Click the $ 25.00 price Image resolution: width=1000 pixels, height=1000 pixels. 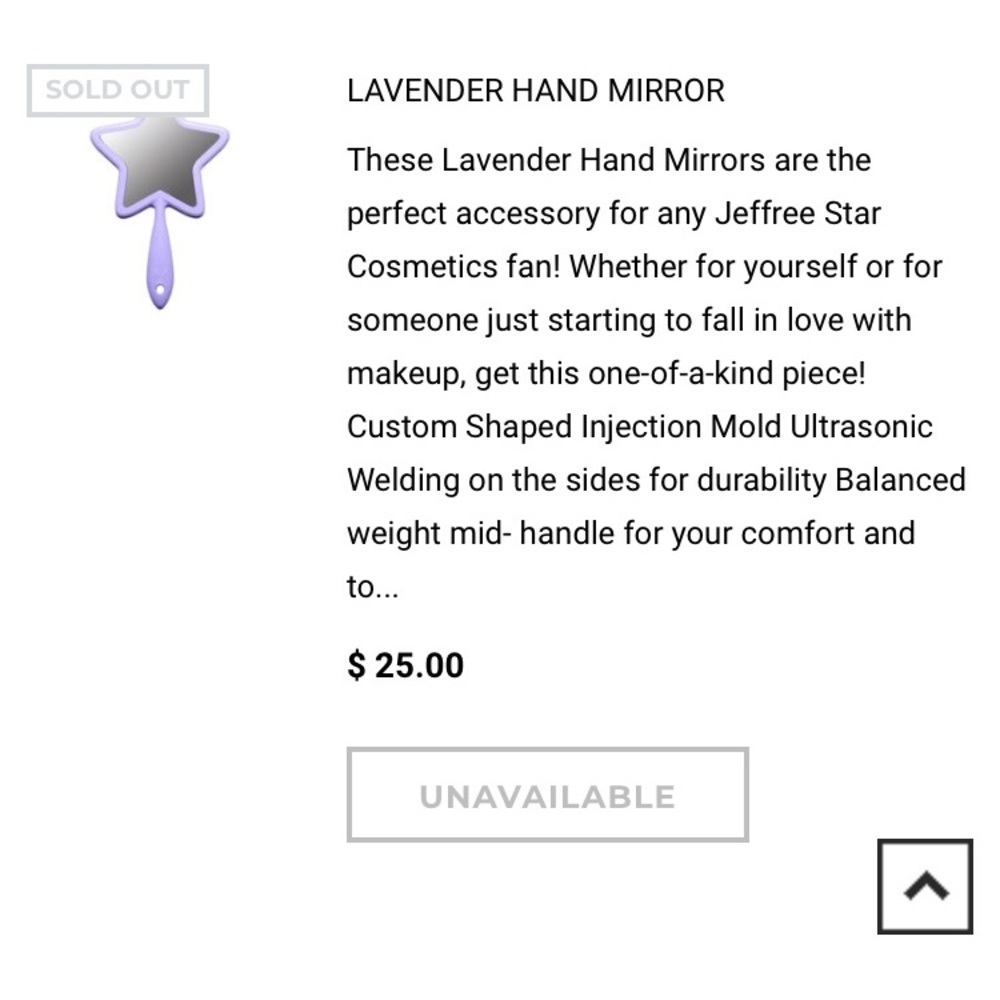pos(405,665)
